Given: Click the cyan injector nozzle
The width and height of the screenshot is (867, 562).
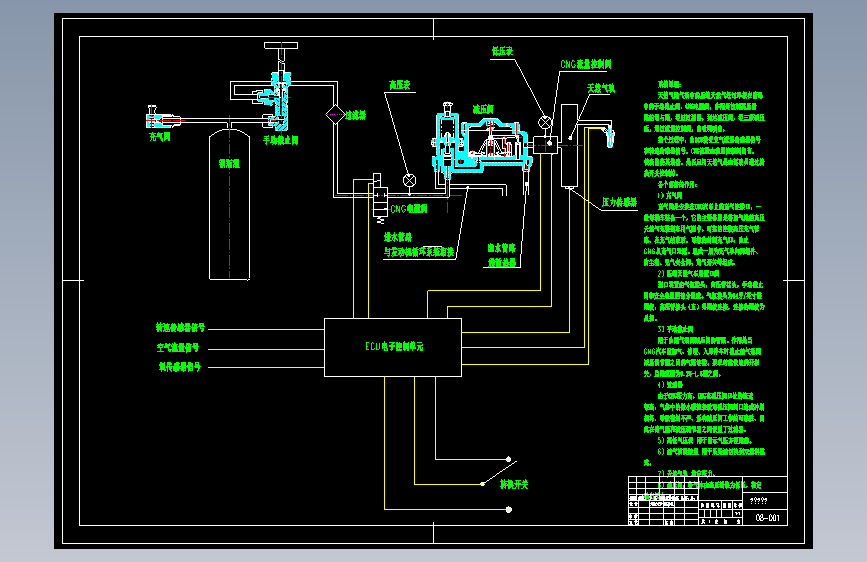Looking at the screenshot, I should point(610,137).
